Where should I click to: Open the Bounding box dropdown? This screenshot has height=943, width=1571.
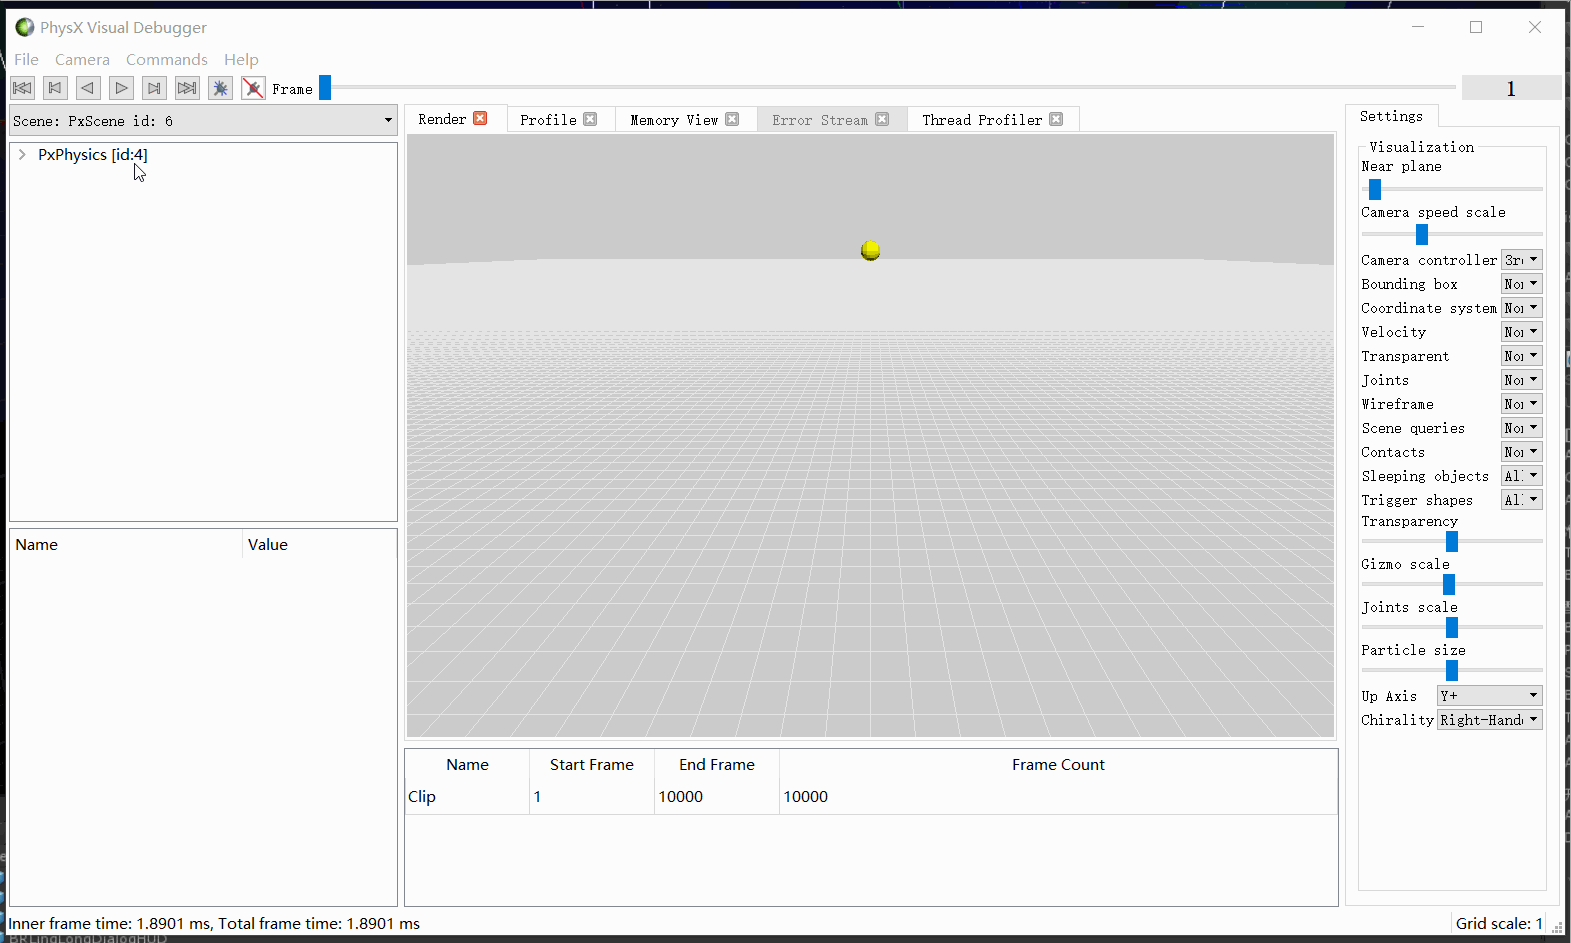(x=1521, y=284)
